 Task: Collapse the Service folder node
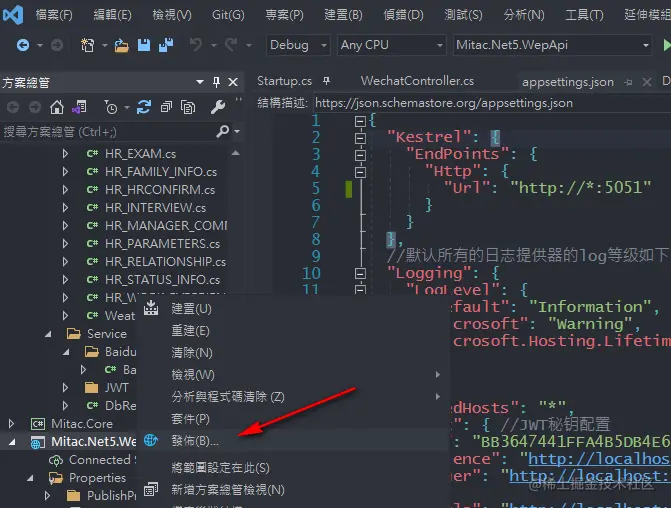(x=48, y=334)
